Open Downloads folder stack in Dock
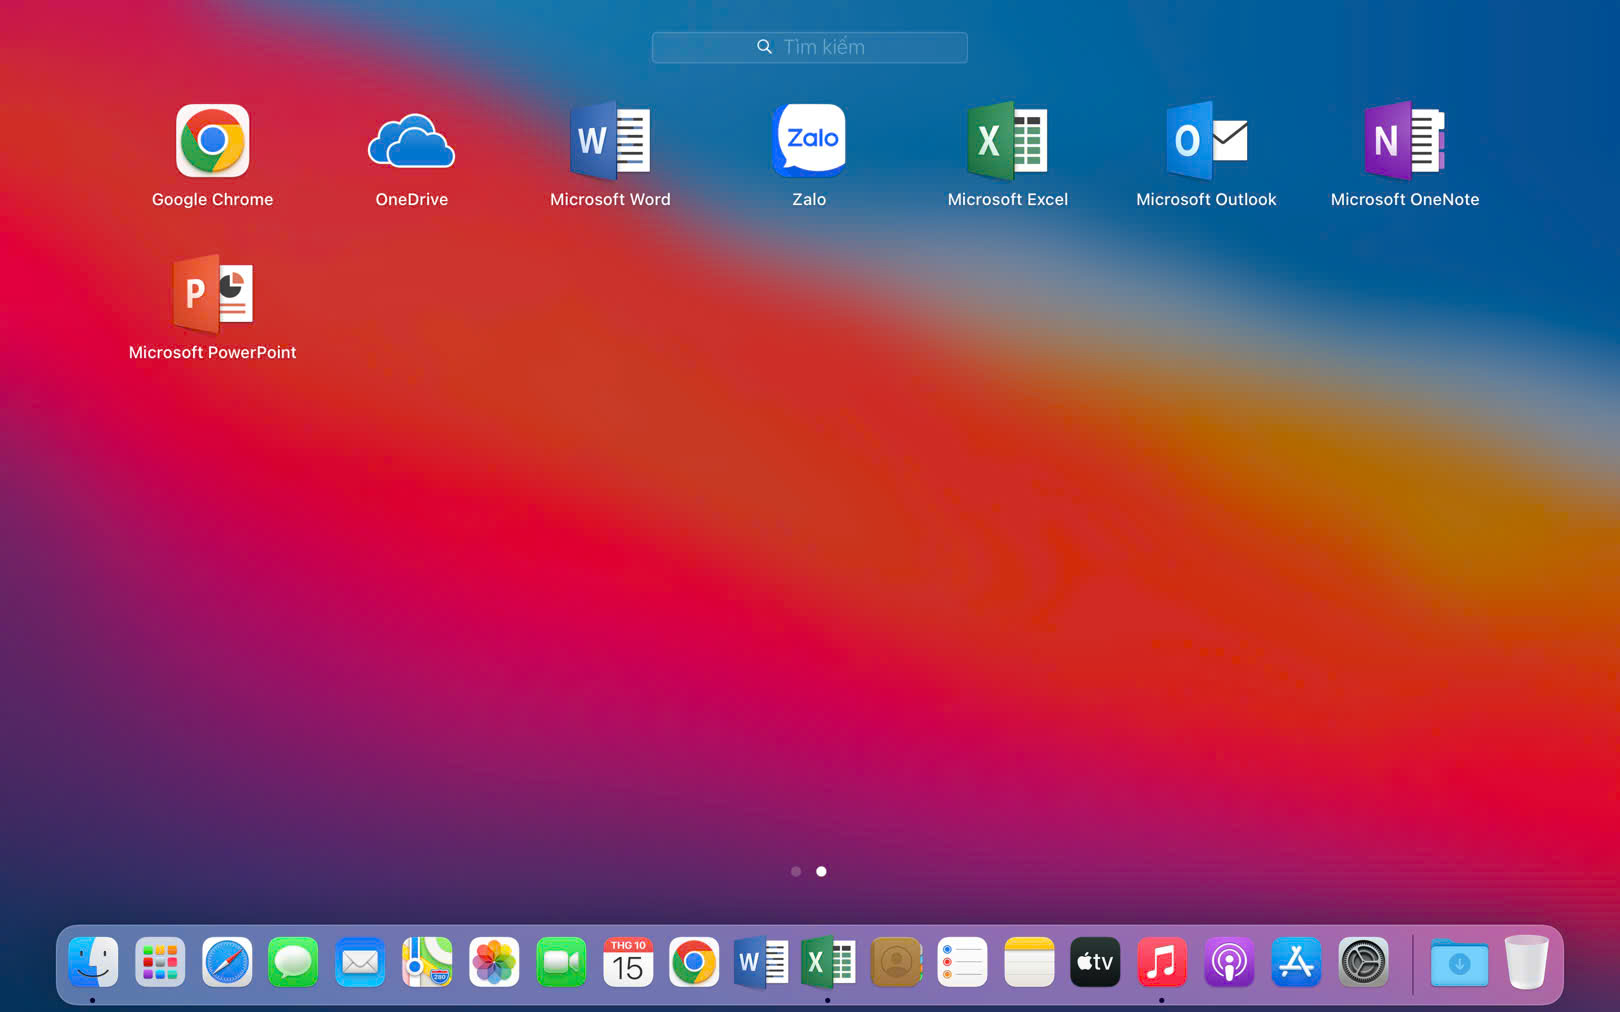Viewport: 1620px width, 1012px height. coord(1459,963)
